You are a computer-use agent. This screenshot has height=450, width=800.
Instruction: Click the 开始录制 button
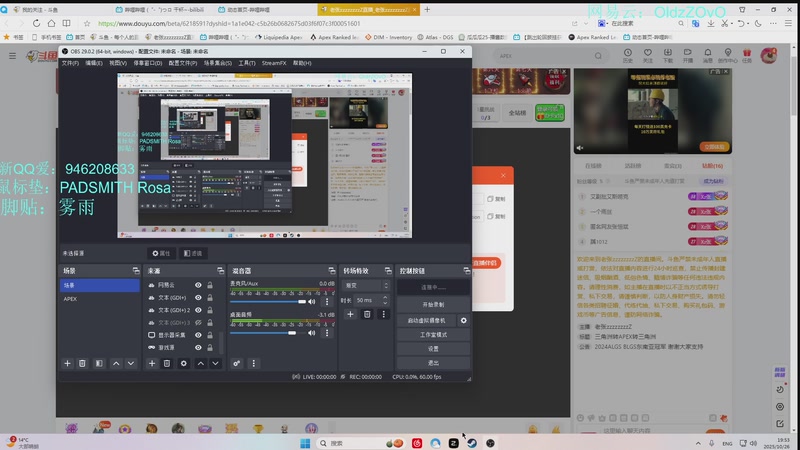433,304
